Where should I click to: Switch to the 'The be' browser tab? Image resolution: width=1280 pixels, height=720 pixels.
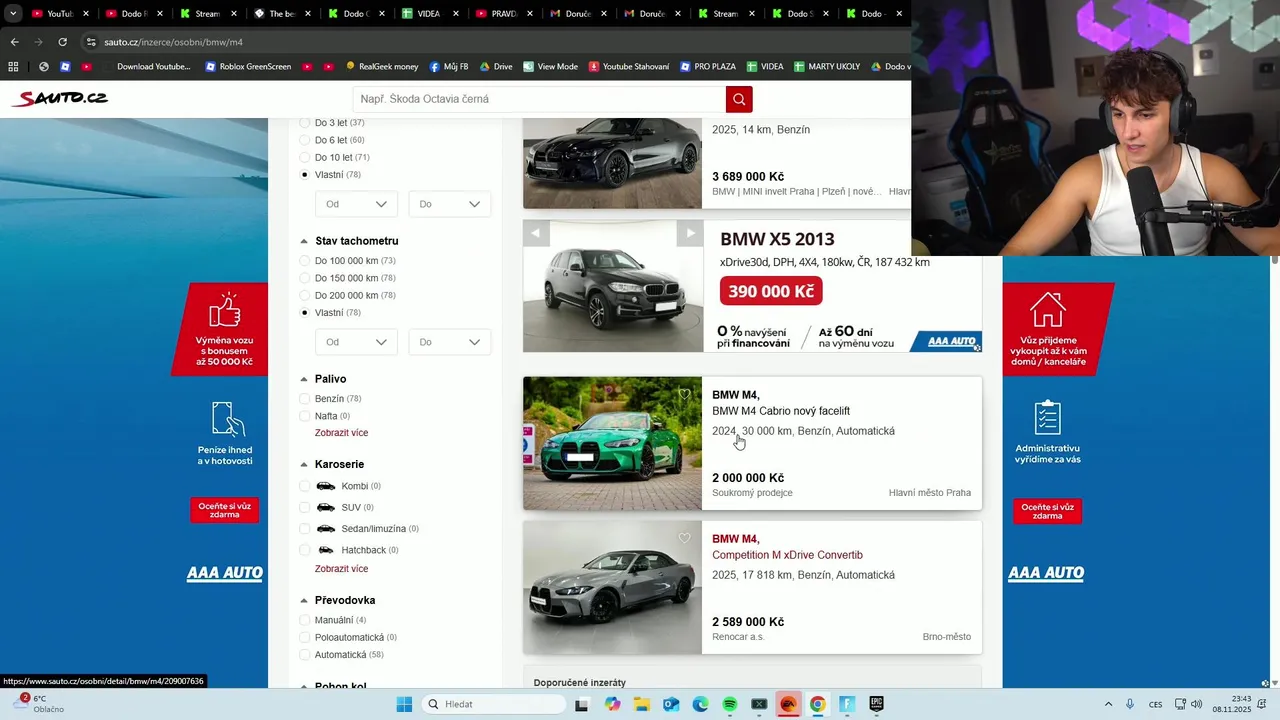tap(280, 14)
